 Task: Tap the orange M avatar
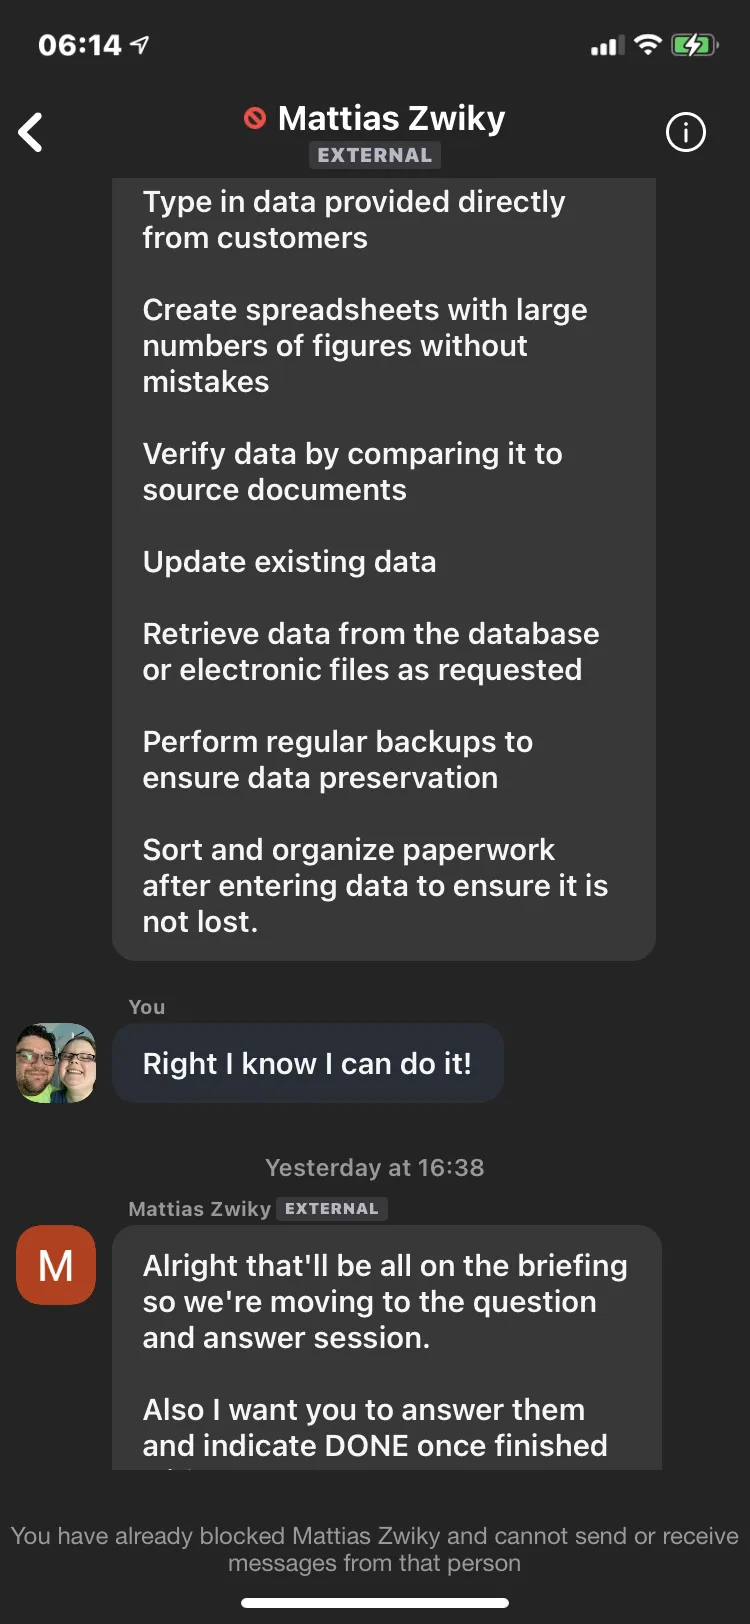point(56,1265)
